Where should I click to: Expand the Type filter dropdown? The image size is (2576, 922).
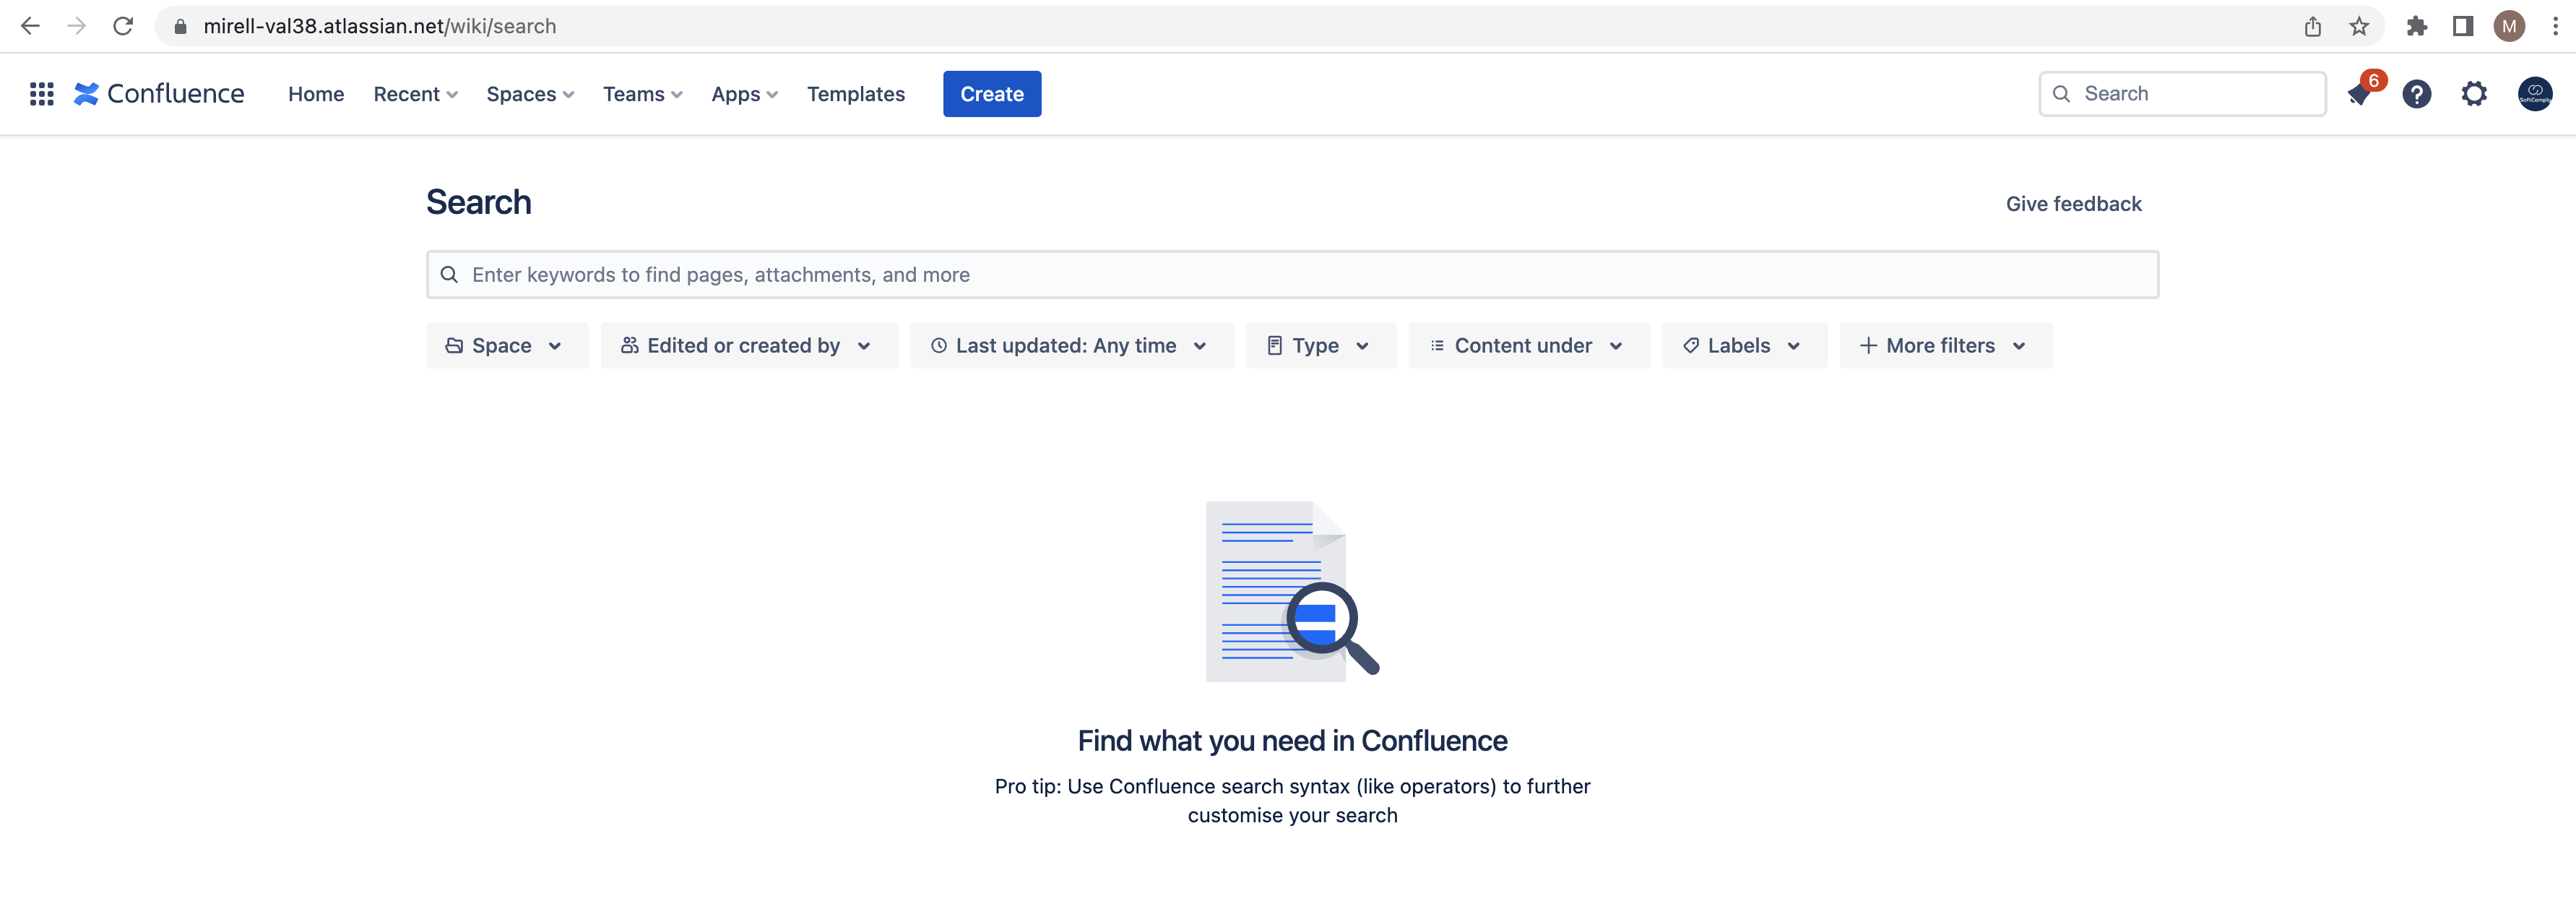pos(1320,345)
